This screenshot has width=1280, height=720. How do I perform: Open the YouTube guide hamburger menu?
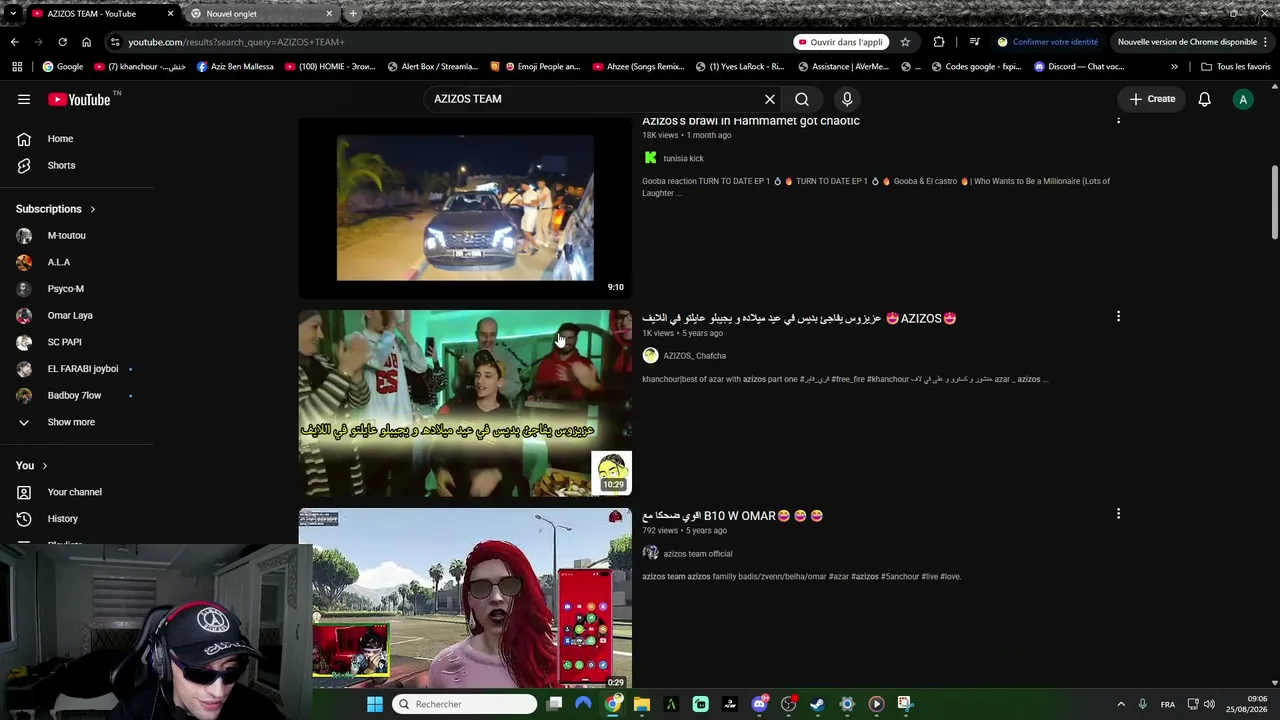pyautogui.click(x=24, y=99)
